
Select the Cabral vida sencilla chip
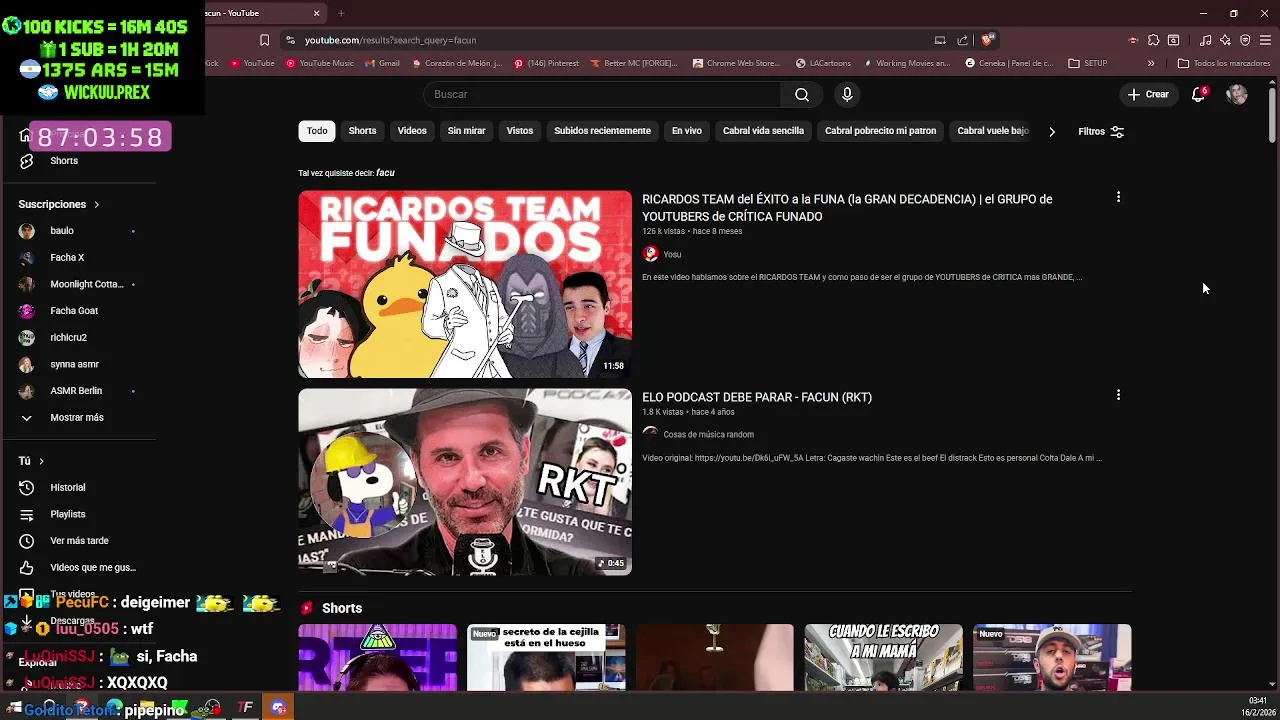click(x=763, y=131)
